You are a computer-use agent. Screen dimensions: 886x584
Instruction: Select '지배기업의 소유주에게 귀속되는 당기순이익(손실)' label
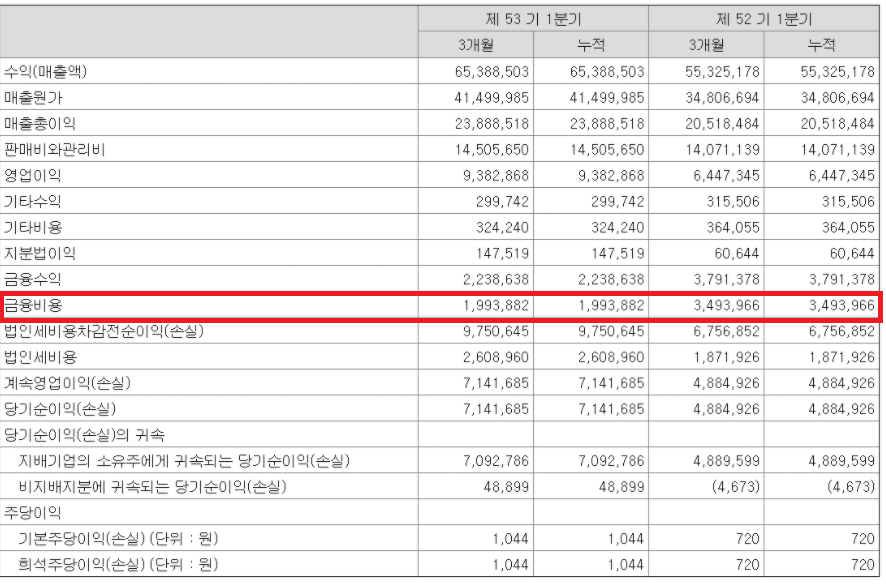184,461
